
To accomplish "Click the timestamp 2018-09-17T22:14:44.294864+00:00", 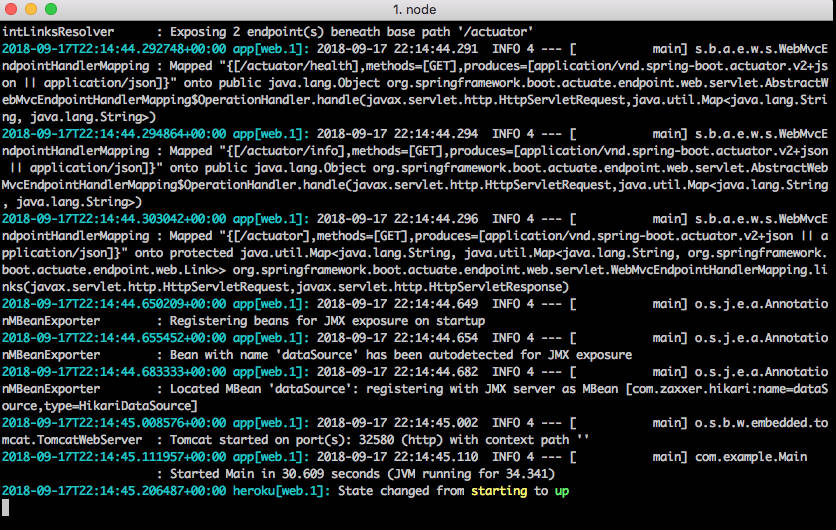I will tap(114, 133).
